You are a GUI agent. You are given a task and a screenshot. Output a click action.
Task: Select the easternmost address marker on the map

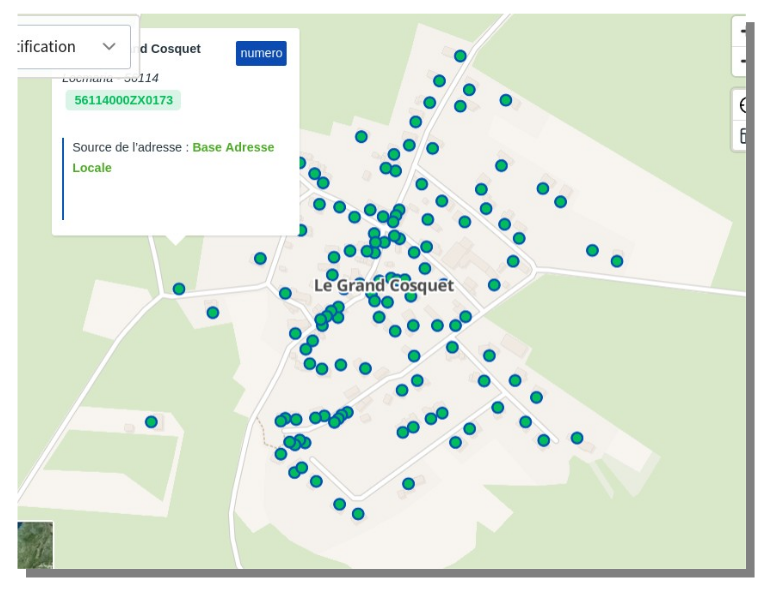coord(617,261)
